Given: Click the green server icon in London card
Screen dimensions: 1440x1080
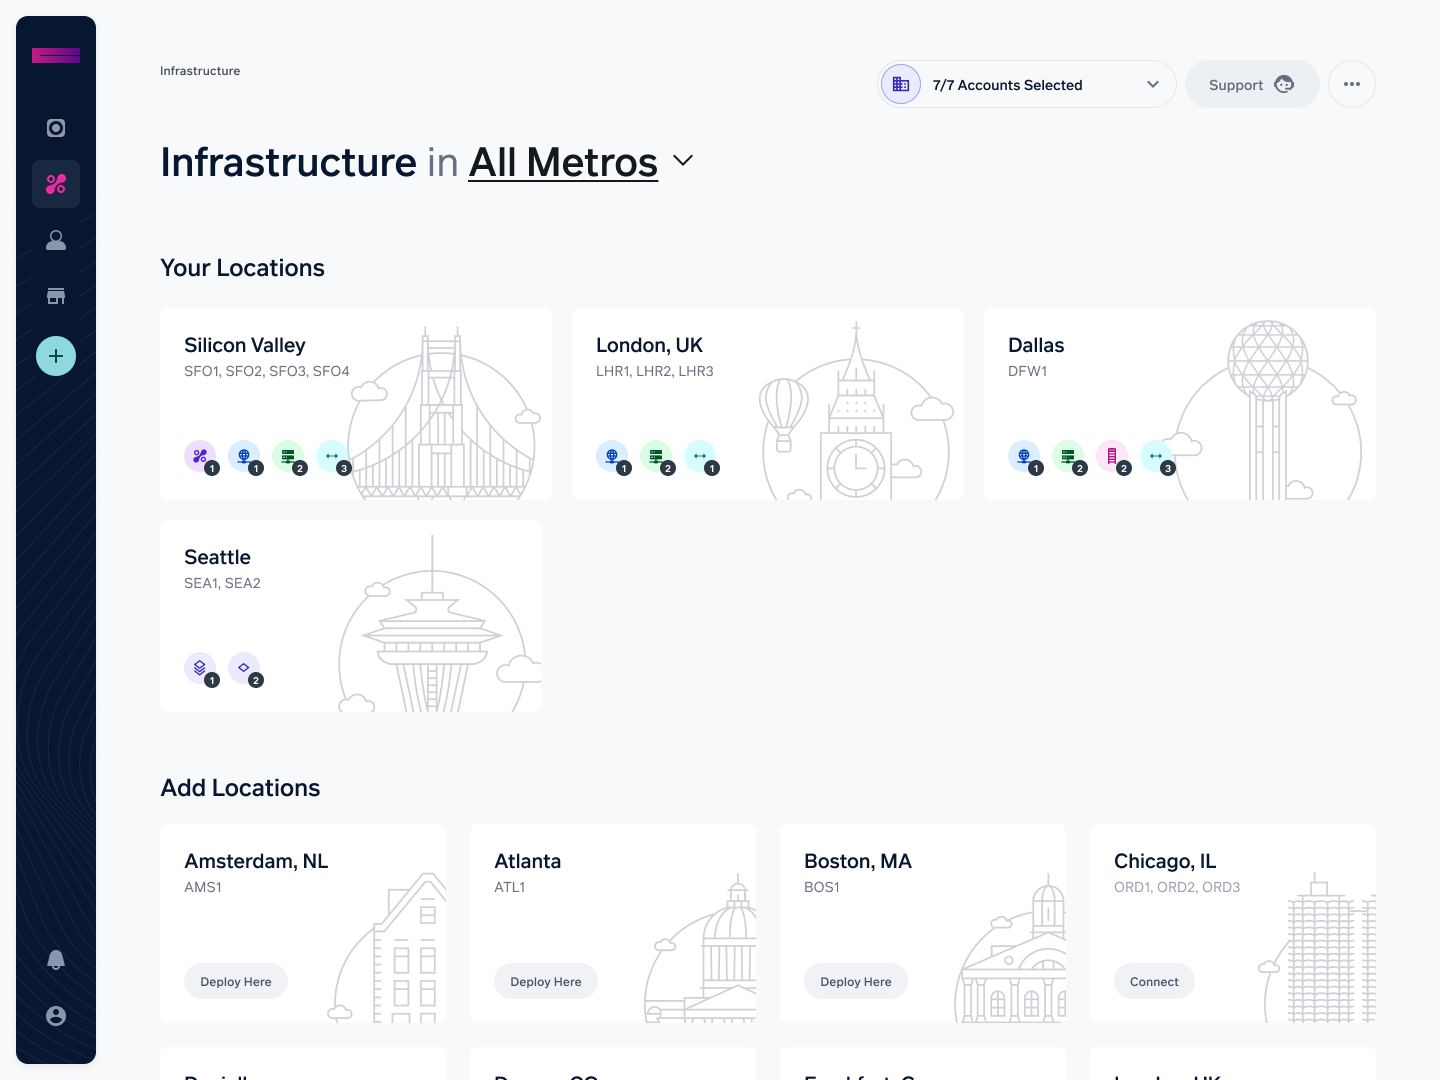Looking at the screenshot, I should tap(656, 456).
